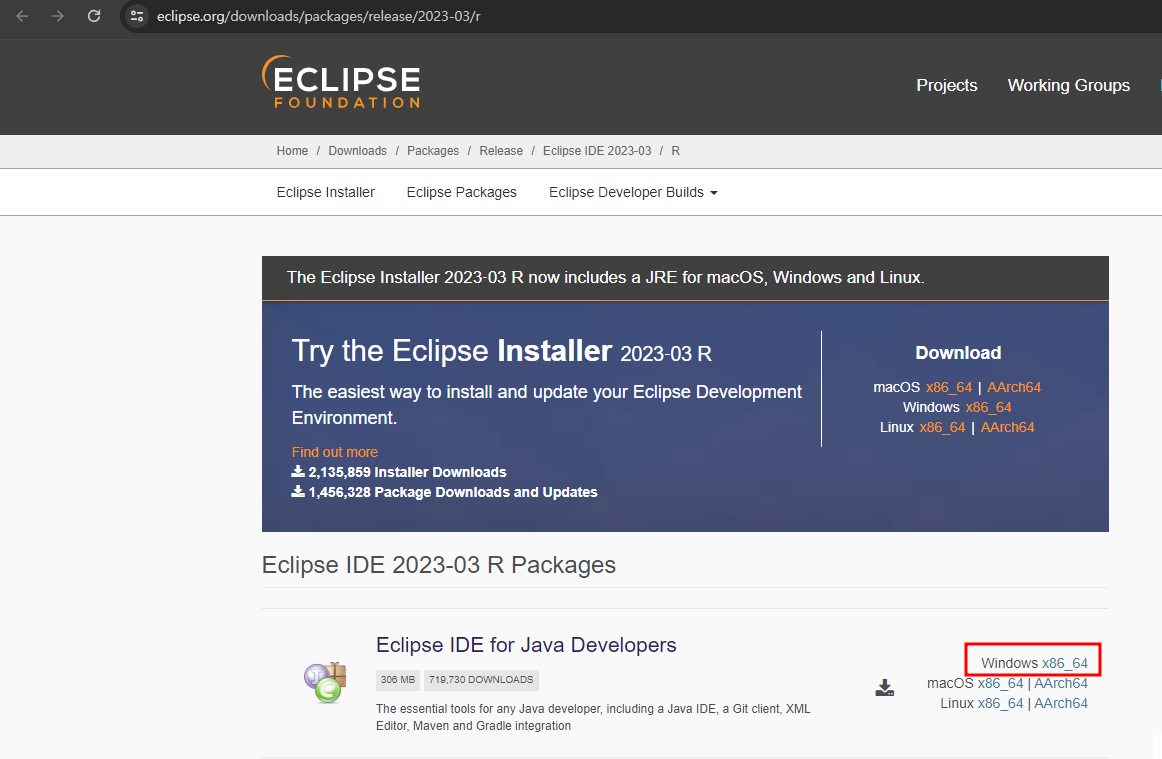
Task: Click the 719,730 DOWNLOADS badge
Action: pyautogui.click(x=481, y=680)
